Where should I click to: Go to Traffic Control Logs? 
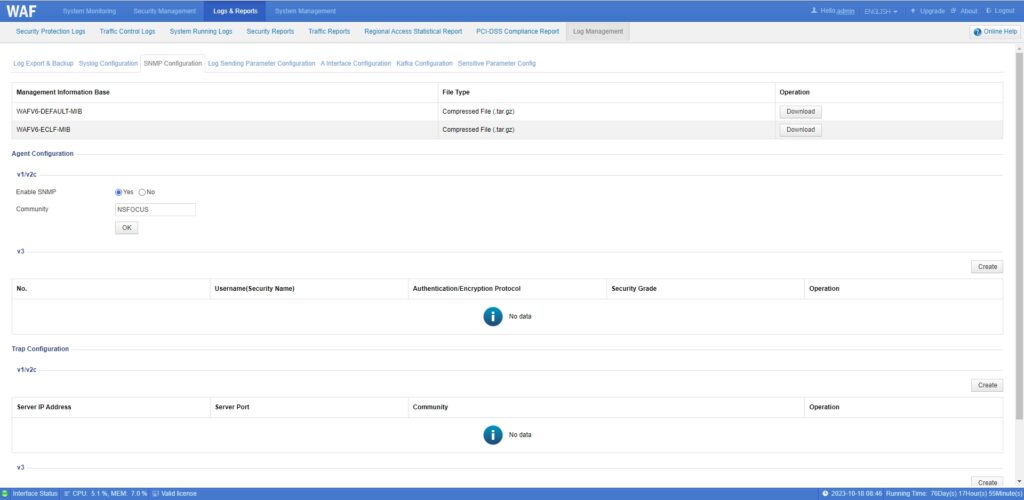pyautogui.click(x=127, y=31)
